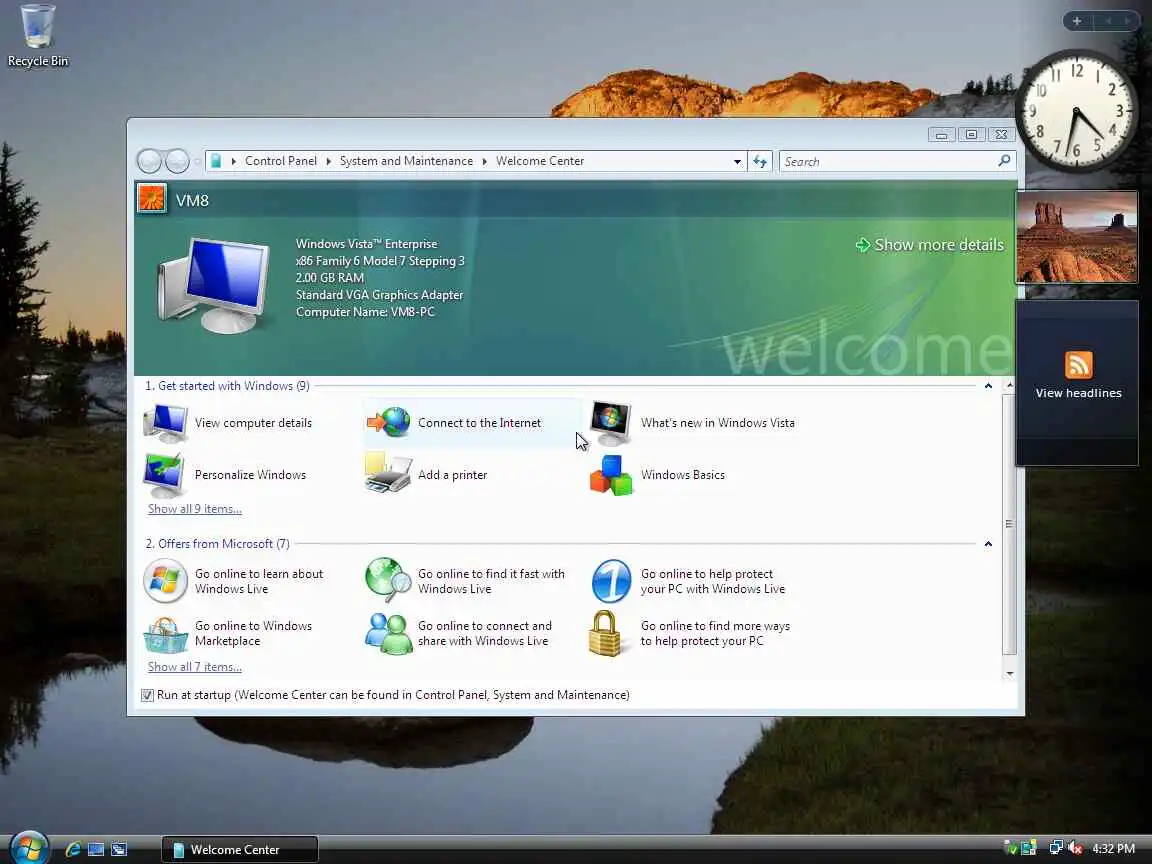Click the Personalize Windows icon
The height and width of the screenshot is (864, 1152).
click(x=165, y=475)
